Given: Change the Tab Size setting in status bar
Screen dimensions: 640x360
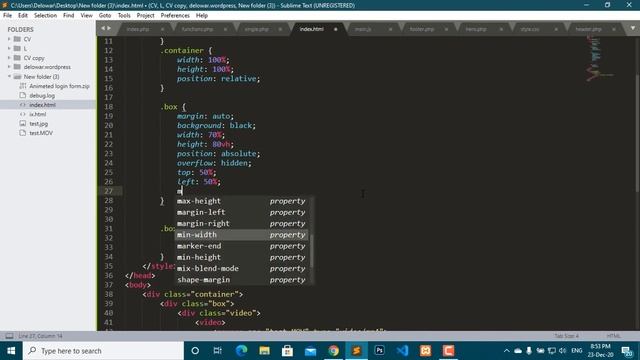Looking at the screenshot, I should [567, 336].
